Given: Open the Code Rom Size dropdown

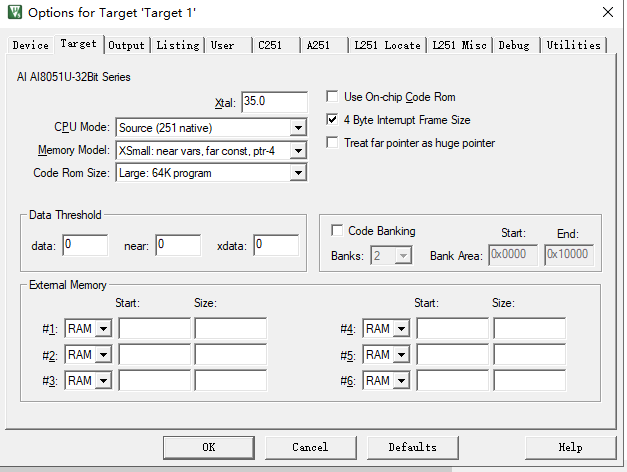Looking at the screenshot, I should pyautogui.click(x=211, y=173).
